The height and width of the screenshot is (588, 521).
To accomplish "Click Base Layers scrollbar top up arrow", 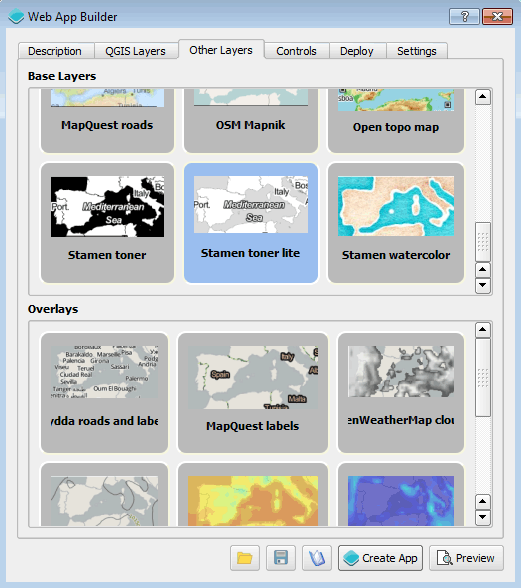I will 483,97.
